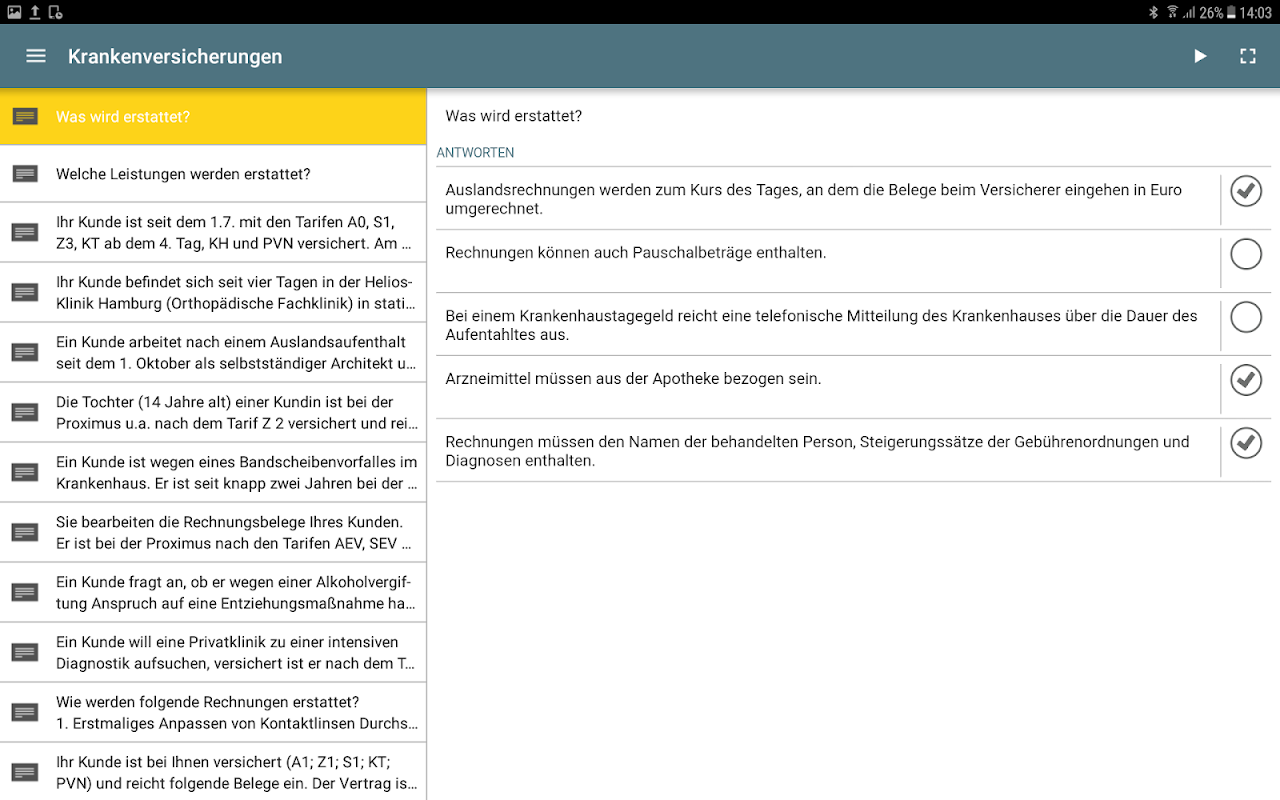Image resolution: width=1280 pixels, height=800 pixels.
Task: Uncheck the Auslandsrechnungen answer checkbox
Action: coord(1246,191)
